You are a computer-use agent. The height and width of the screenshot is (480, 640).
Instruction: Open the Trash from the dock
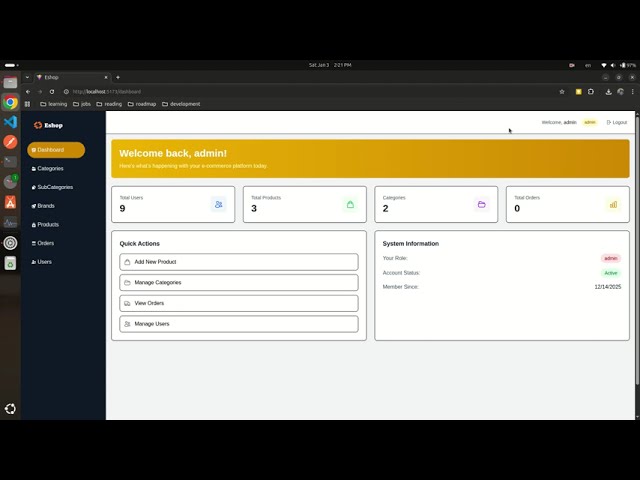(x=10, y=263)
